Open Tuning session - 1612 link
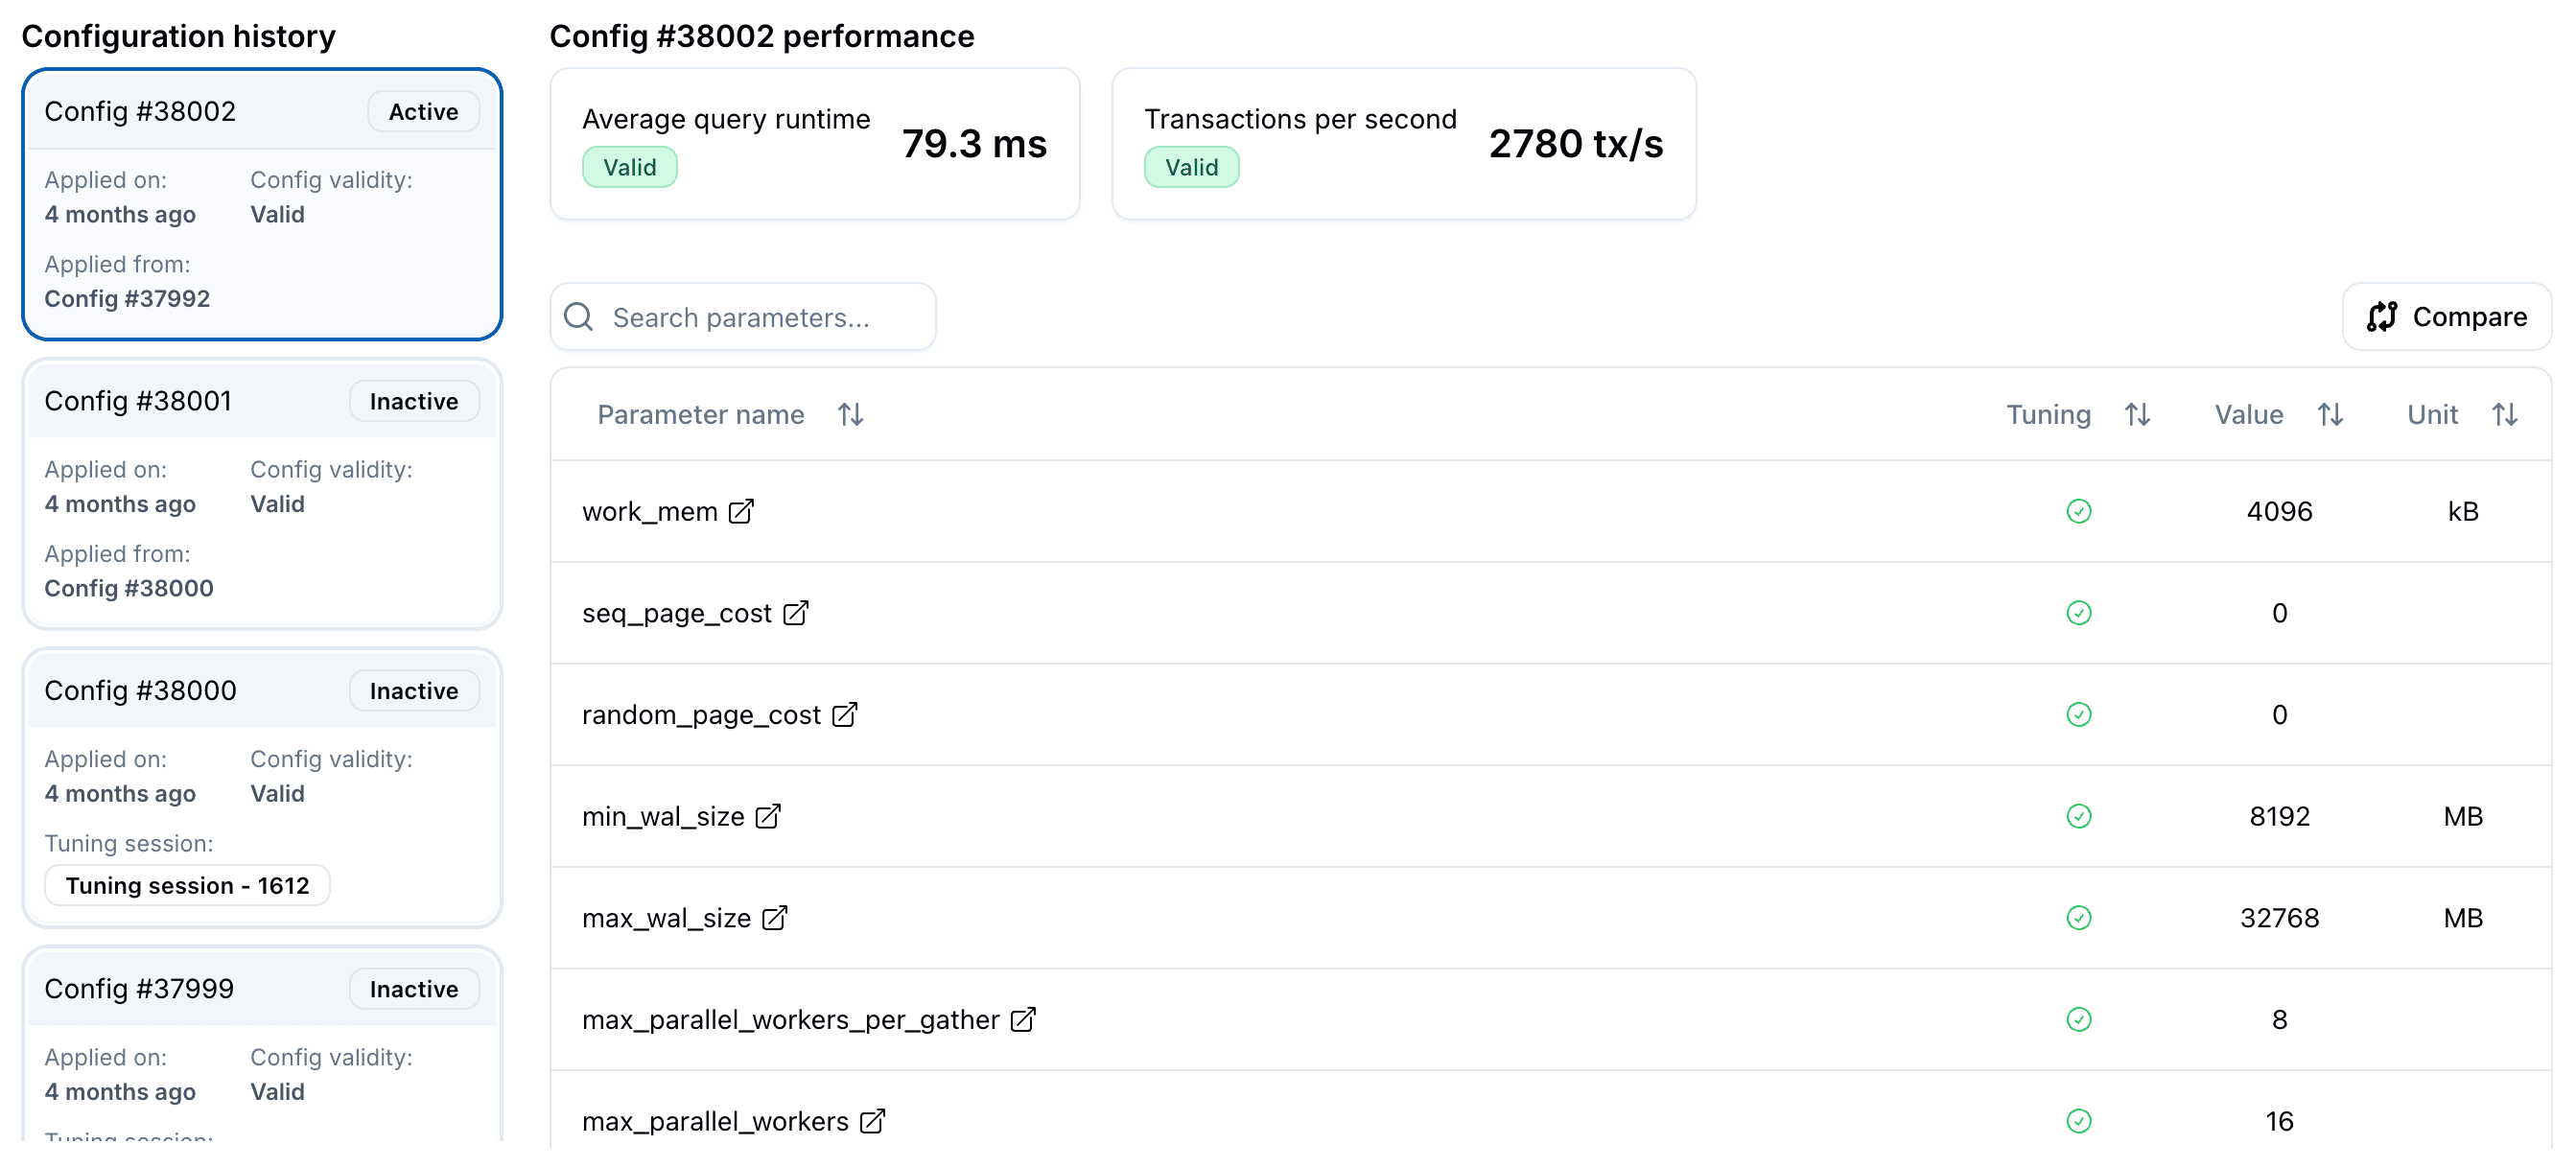This screenshot has width=2576, height=1168. pyautogui.click(x=188, y=885)
